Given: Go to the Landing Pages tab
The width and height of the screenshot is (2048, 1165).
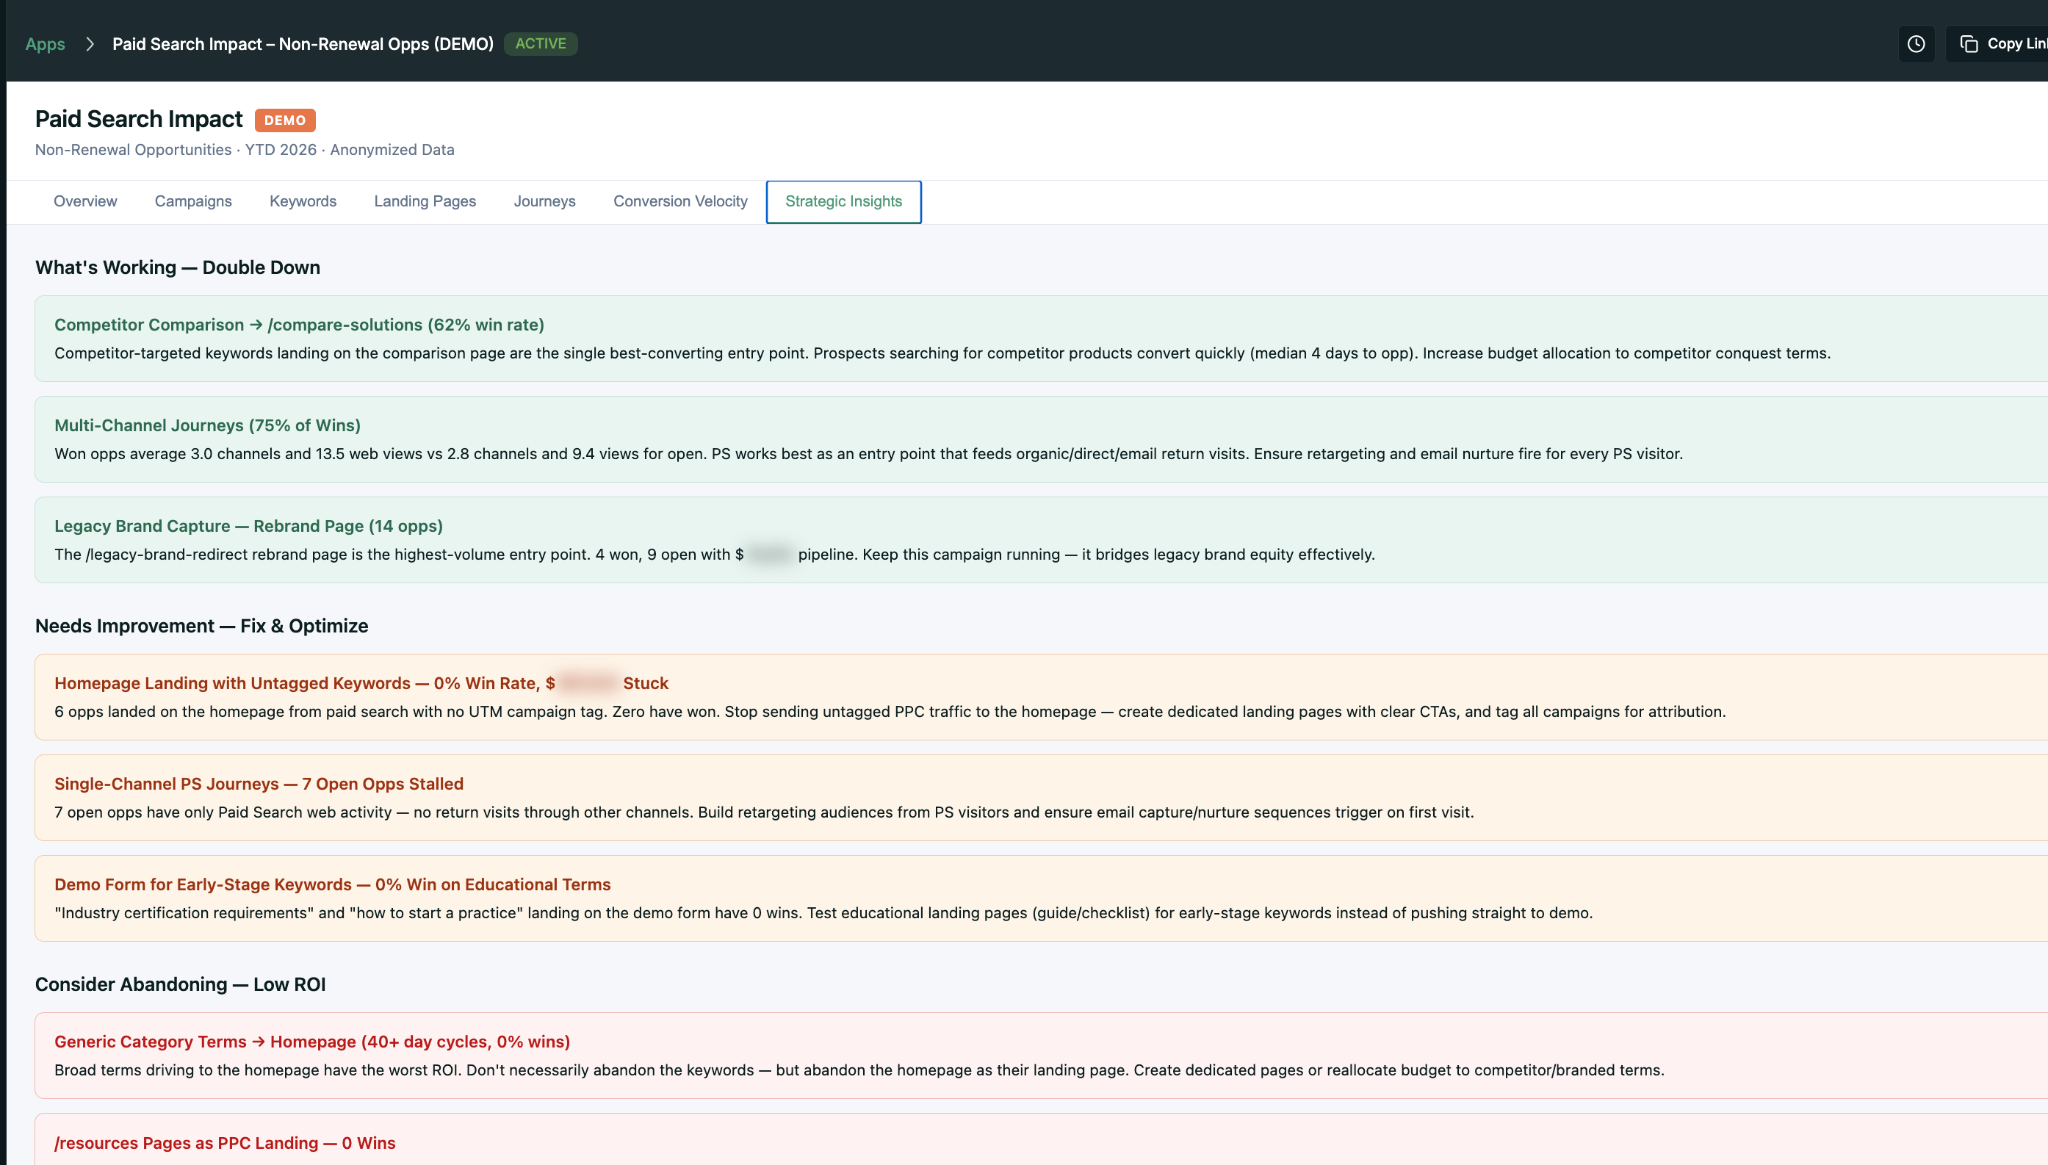Looking at the screenshot, I should click(425, 201).
